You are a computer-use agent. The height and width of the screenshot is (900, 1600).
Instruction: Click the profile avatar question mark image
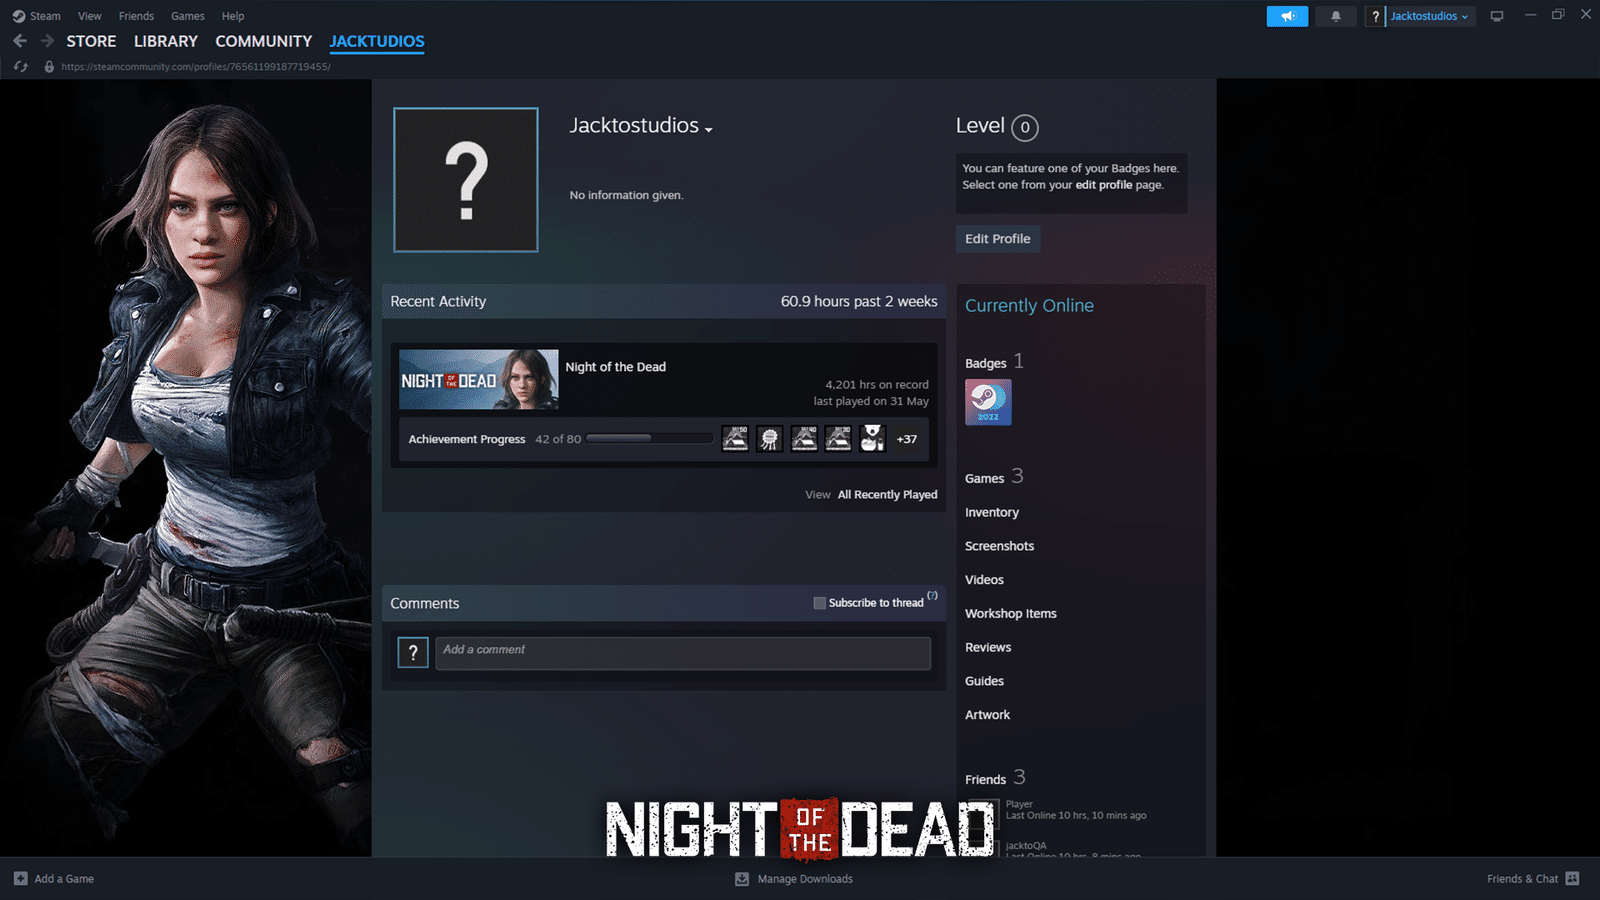pos(466,180)
